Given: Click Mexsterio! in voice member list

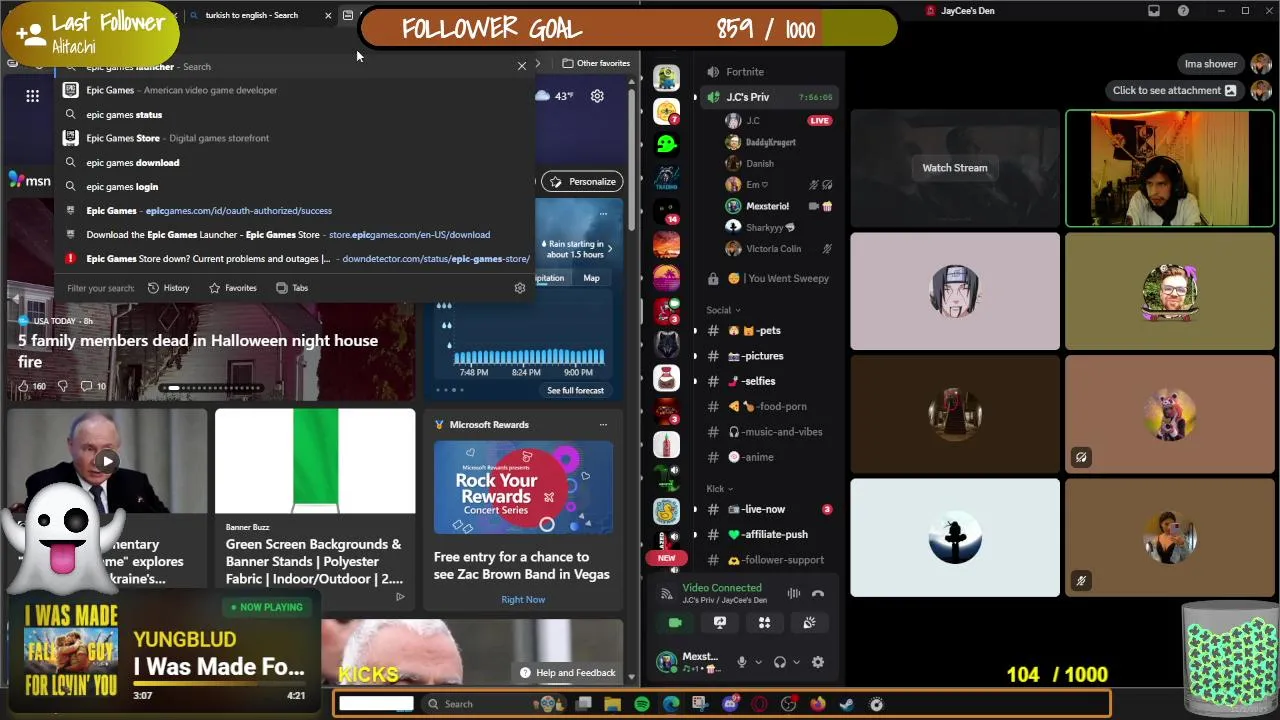Looking at the screenshot, I should [x=768, y=206].
